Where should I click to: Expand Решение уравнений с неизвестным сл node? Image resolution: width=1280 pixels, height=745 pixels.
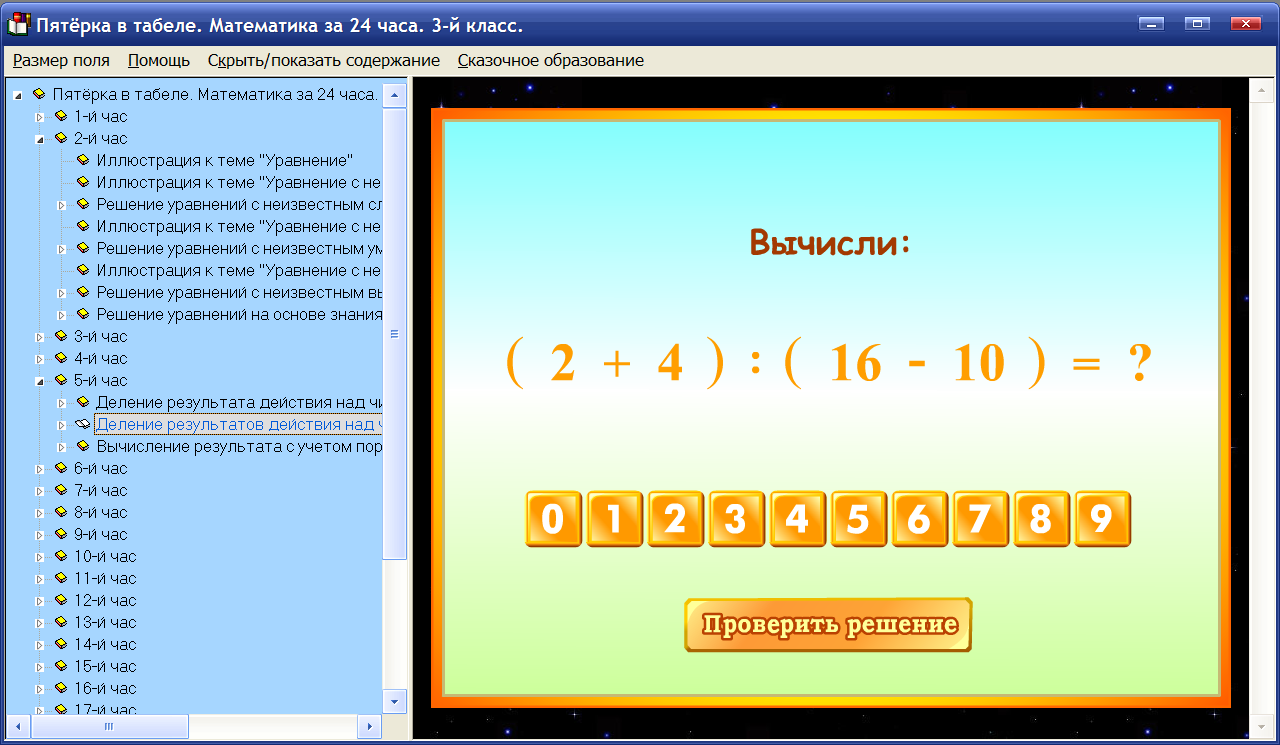[x=62, y=205]
